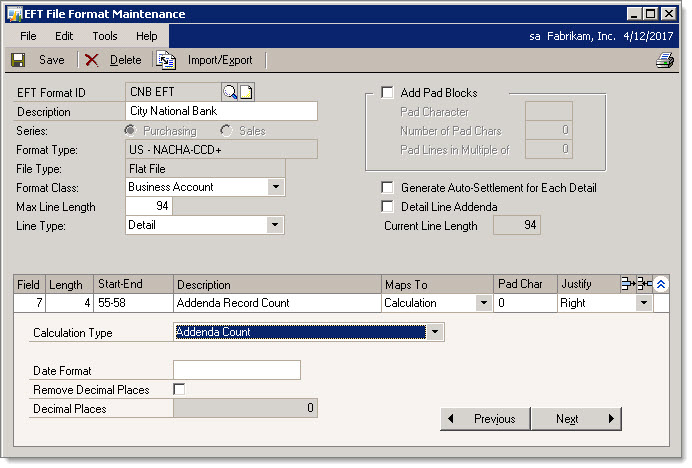This screenshot has height=468, width=692.
Task: Enable Add Pad Blocks checkbox
Action: pyautogui.click(x=387, y=93)
